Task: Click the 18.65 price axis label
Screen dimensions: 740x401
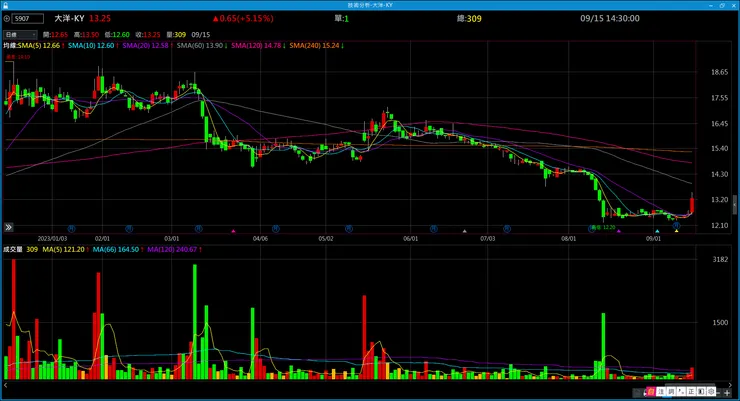Action: (720, 72)
